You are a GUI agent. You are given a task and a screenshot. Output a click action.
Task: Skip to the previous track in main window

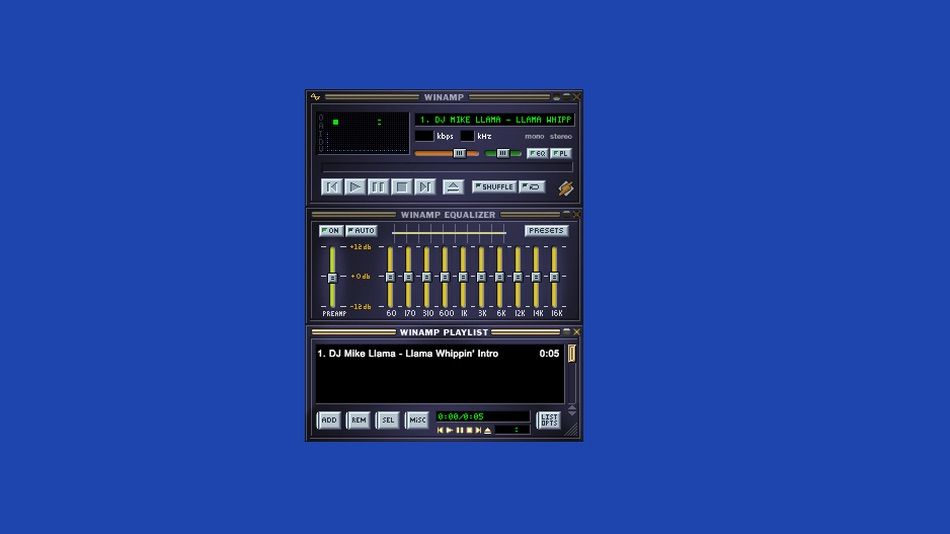point(331,187)
